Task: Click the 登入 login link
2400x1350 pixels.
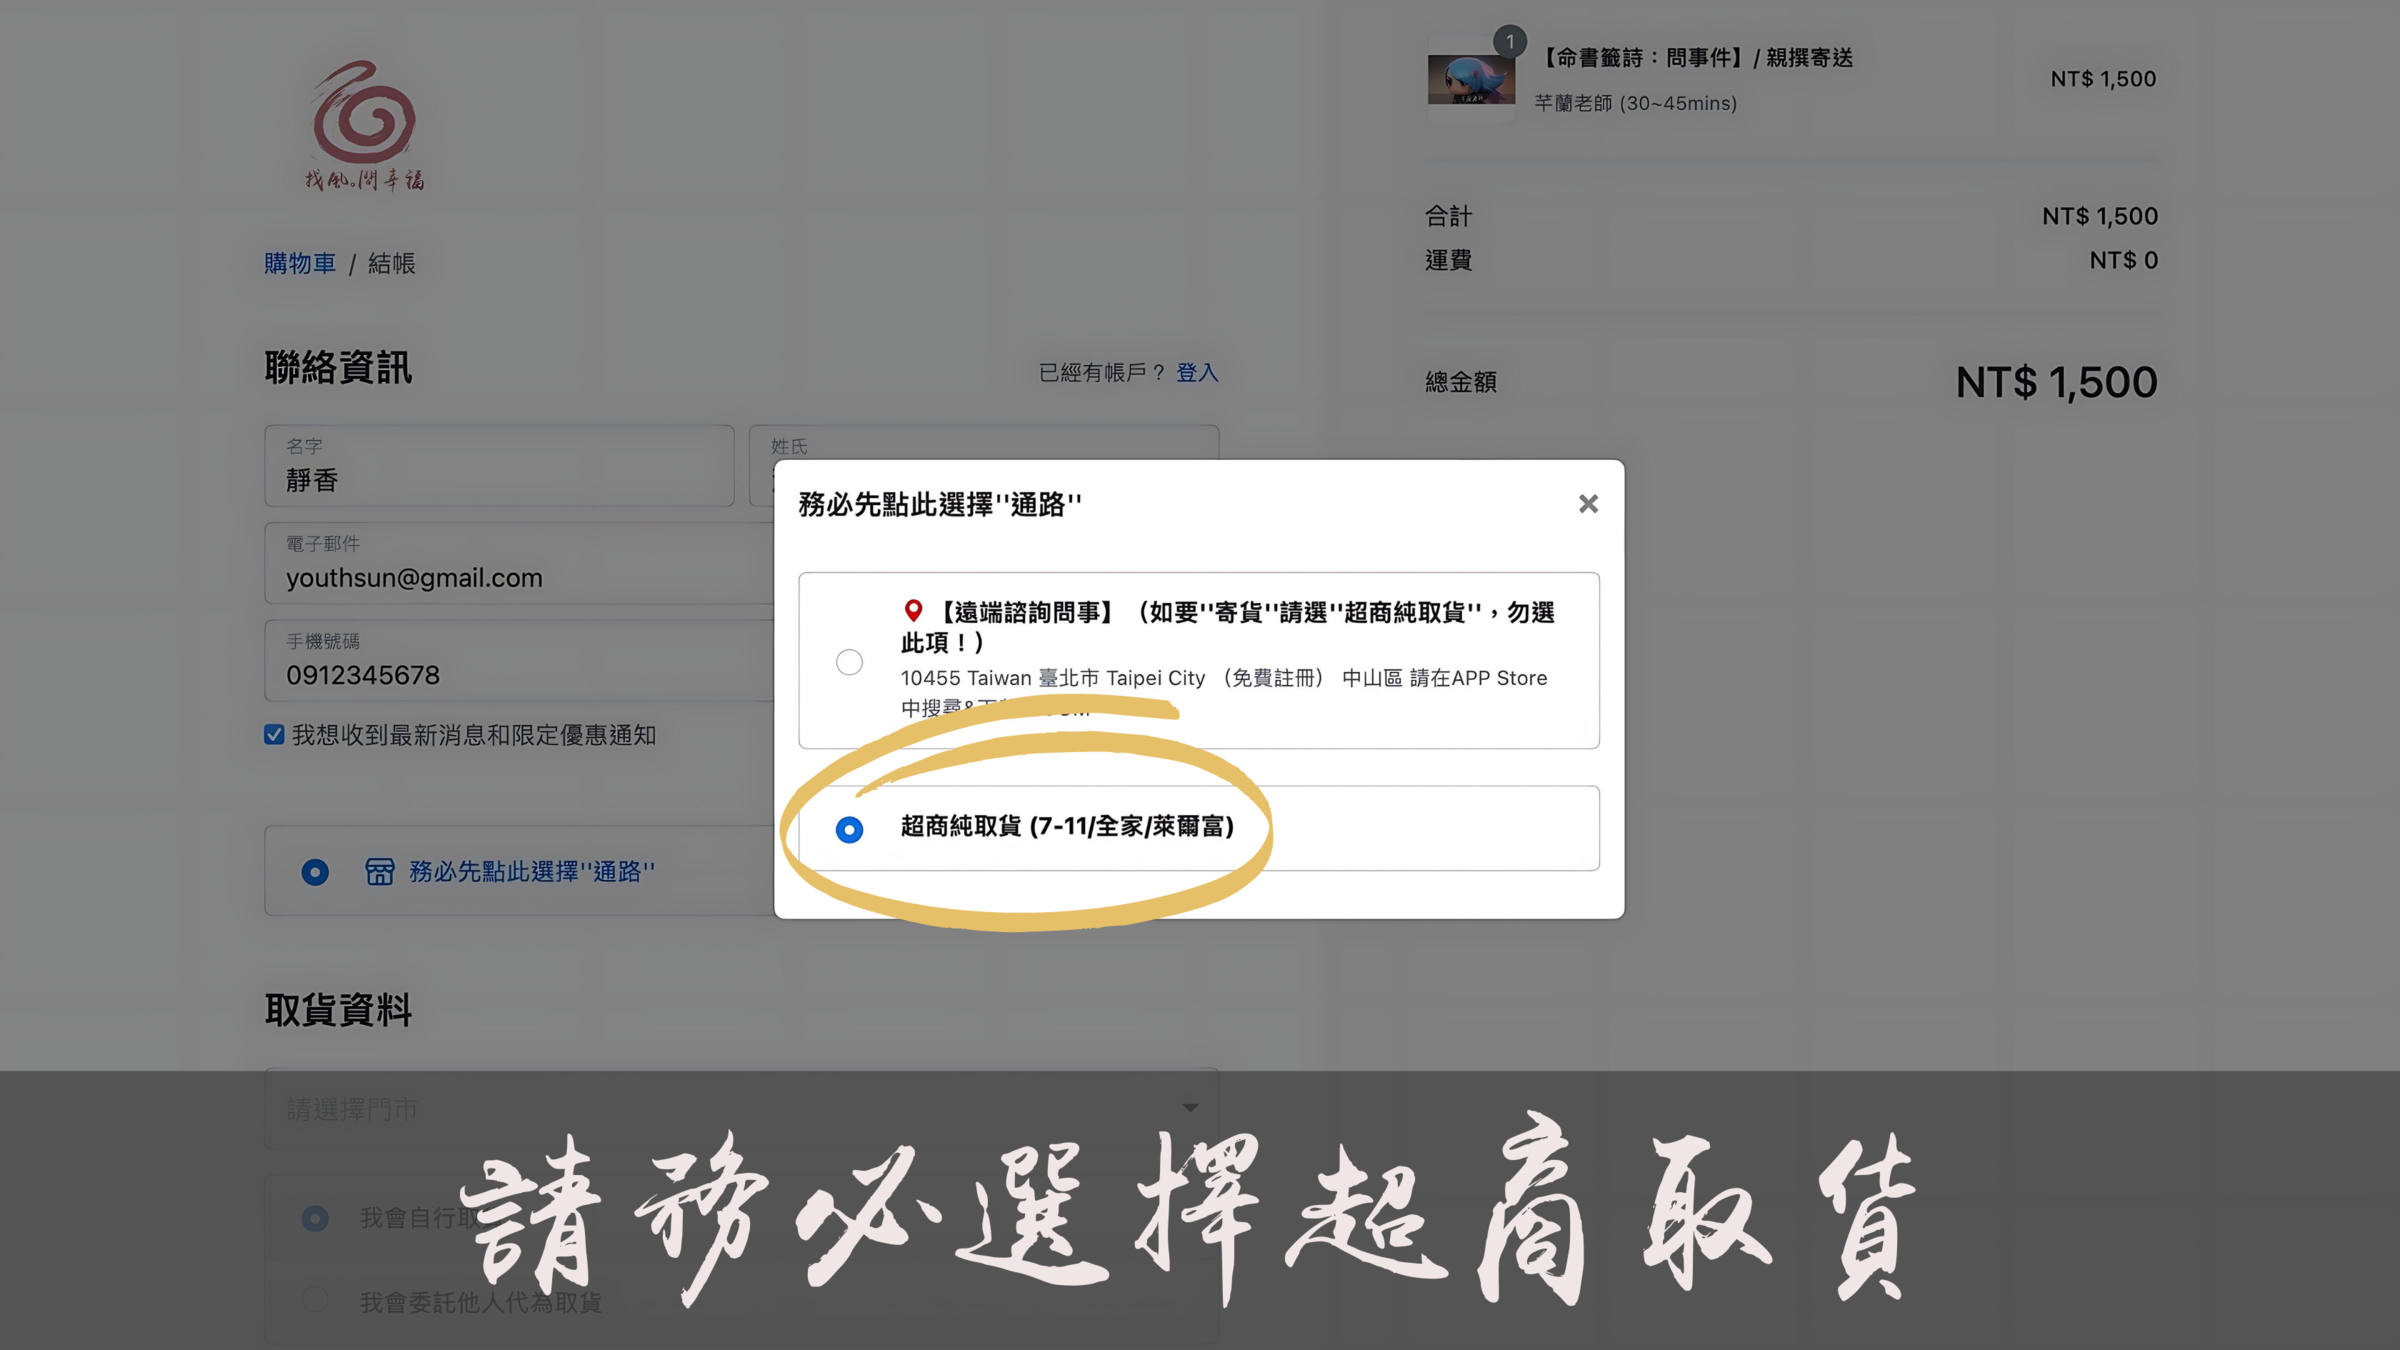Action: coord(1197,372)
